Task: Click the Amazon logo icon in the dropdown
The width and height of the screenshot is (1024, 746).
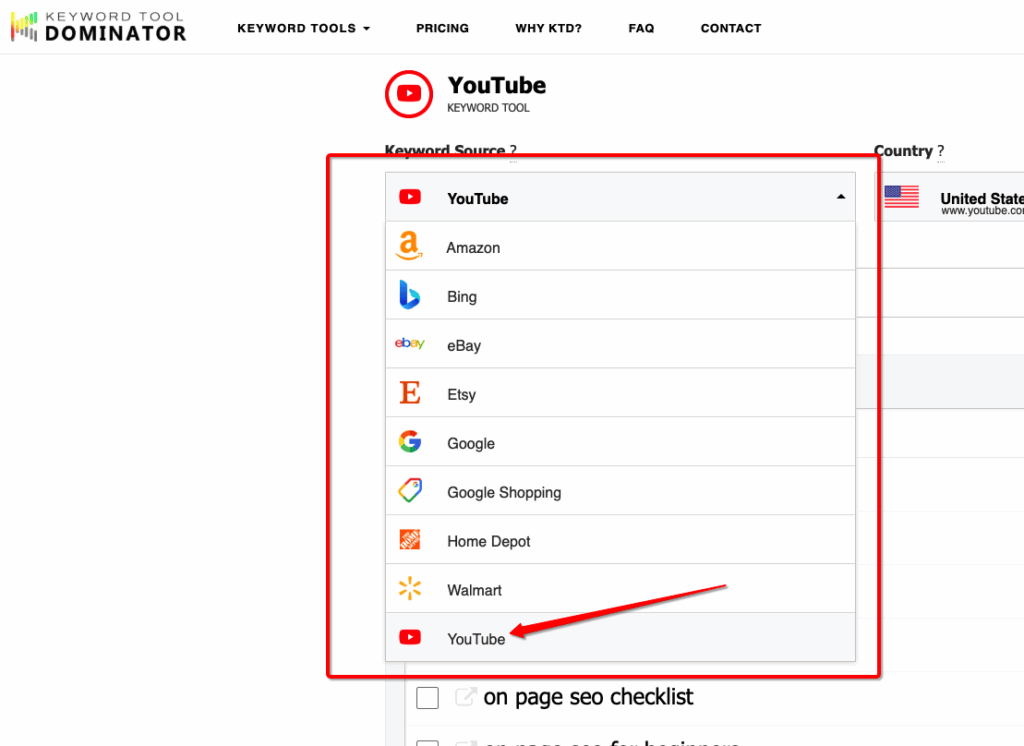Action: [x=409, y=246]
